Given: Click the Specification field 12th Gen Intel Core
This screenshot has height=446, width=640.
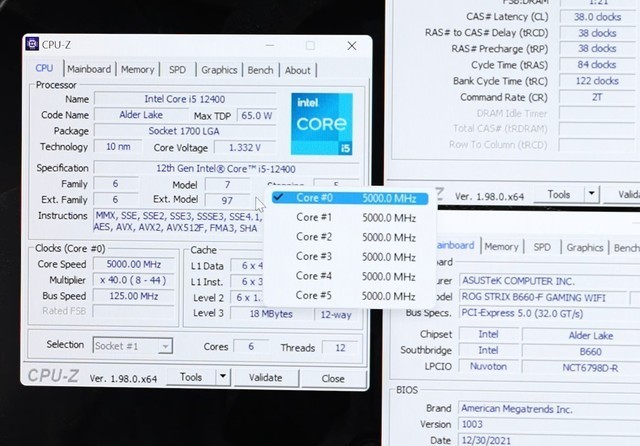Looking at the screenshot, I should coord(227,169).
